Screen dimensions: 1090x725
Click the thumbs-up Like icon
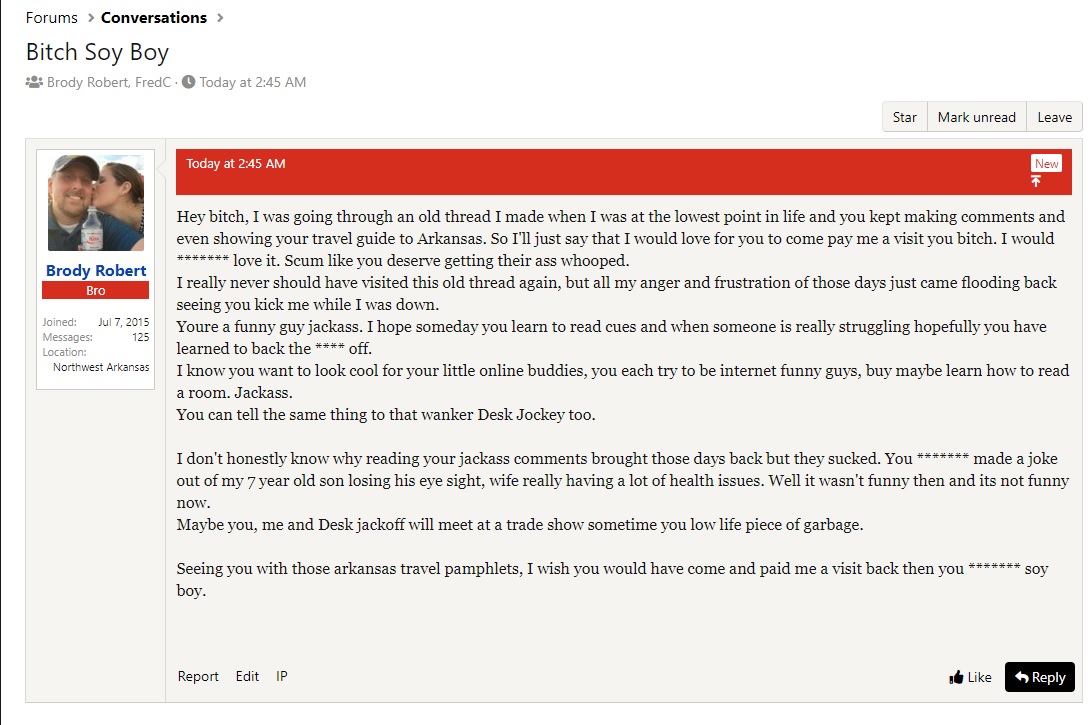point(957,677)
